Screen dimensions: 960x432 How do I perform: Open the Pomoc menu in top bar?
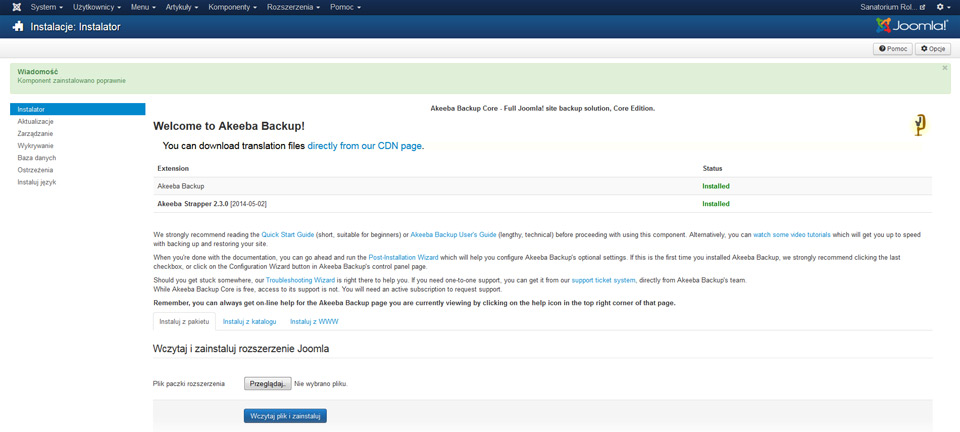345,7
